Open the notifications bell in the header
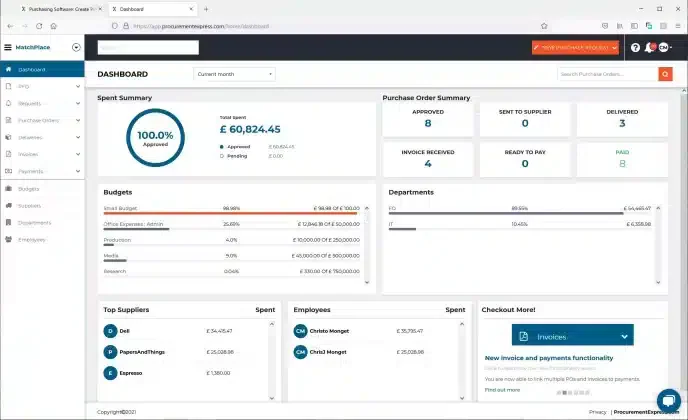 650,47
